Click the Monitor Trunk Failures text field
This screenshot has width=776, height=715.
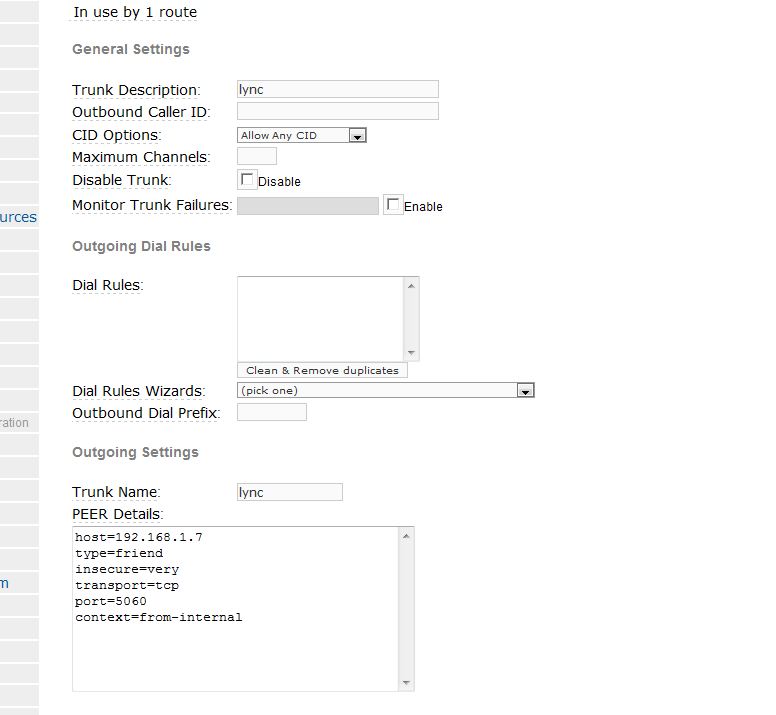tap(307, 205)
